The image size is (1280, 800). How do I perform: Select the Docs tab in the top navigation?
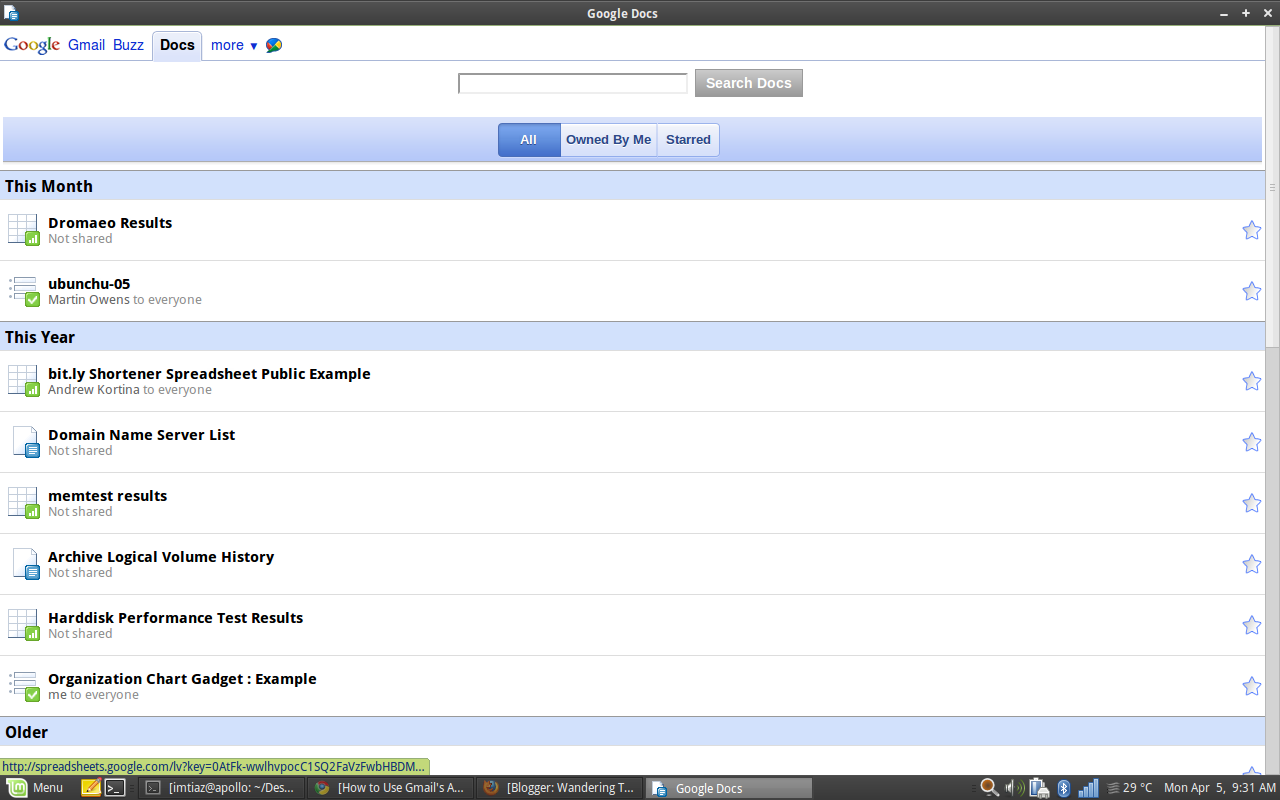pyautogui.click(x=177, y=45)
